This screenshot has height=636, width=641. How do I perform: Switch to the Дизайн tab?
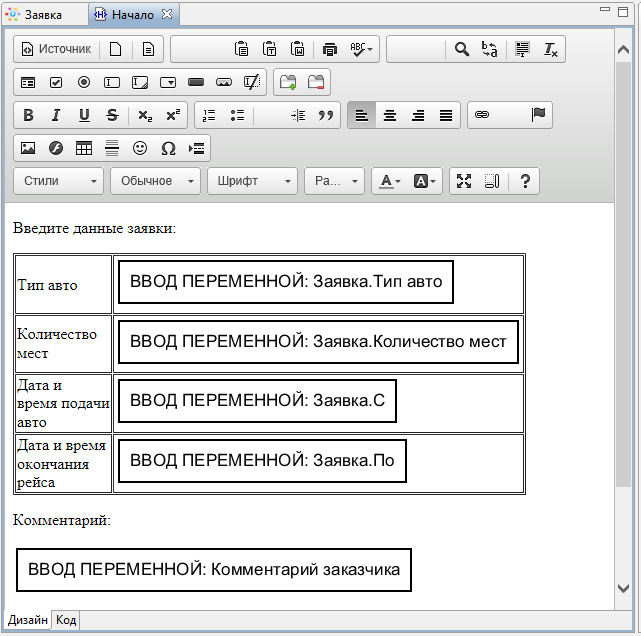pos(27,620)
